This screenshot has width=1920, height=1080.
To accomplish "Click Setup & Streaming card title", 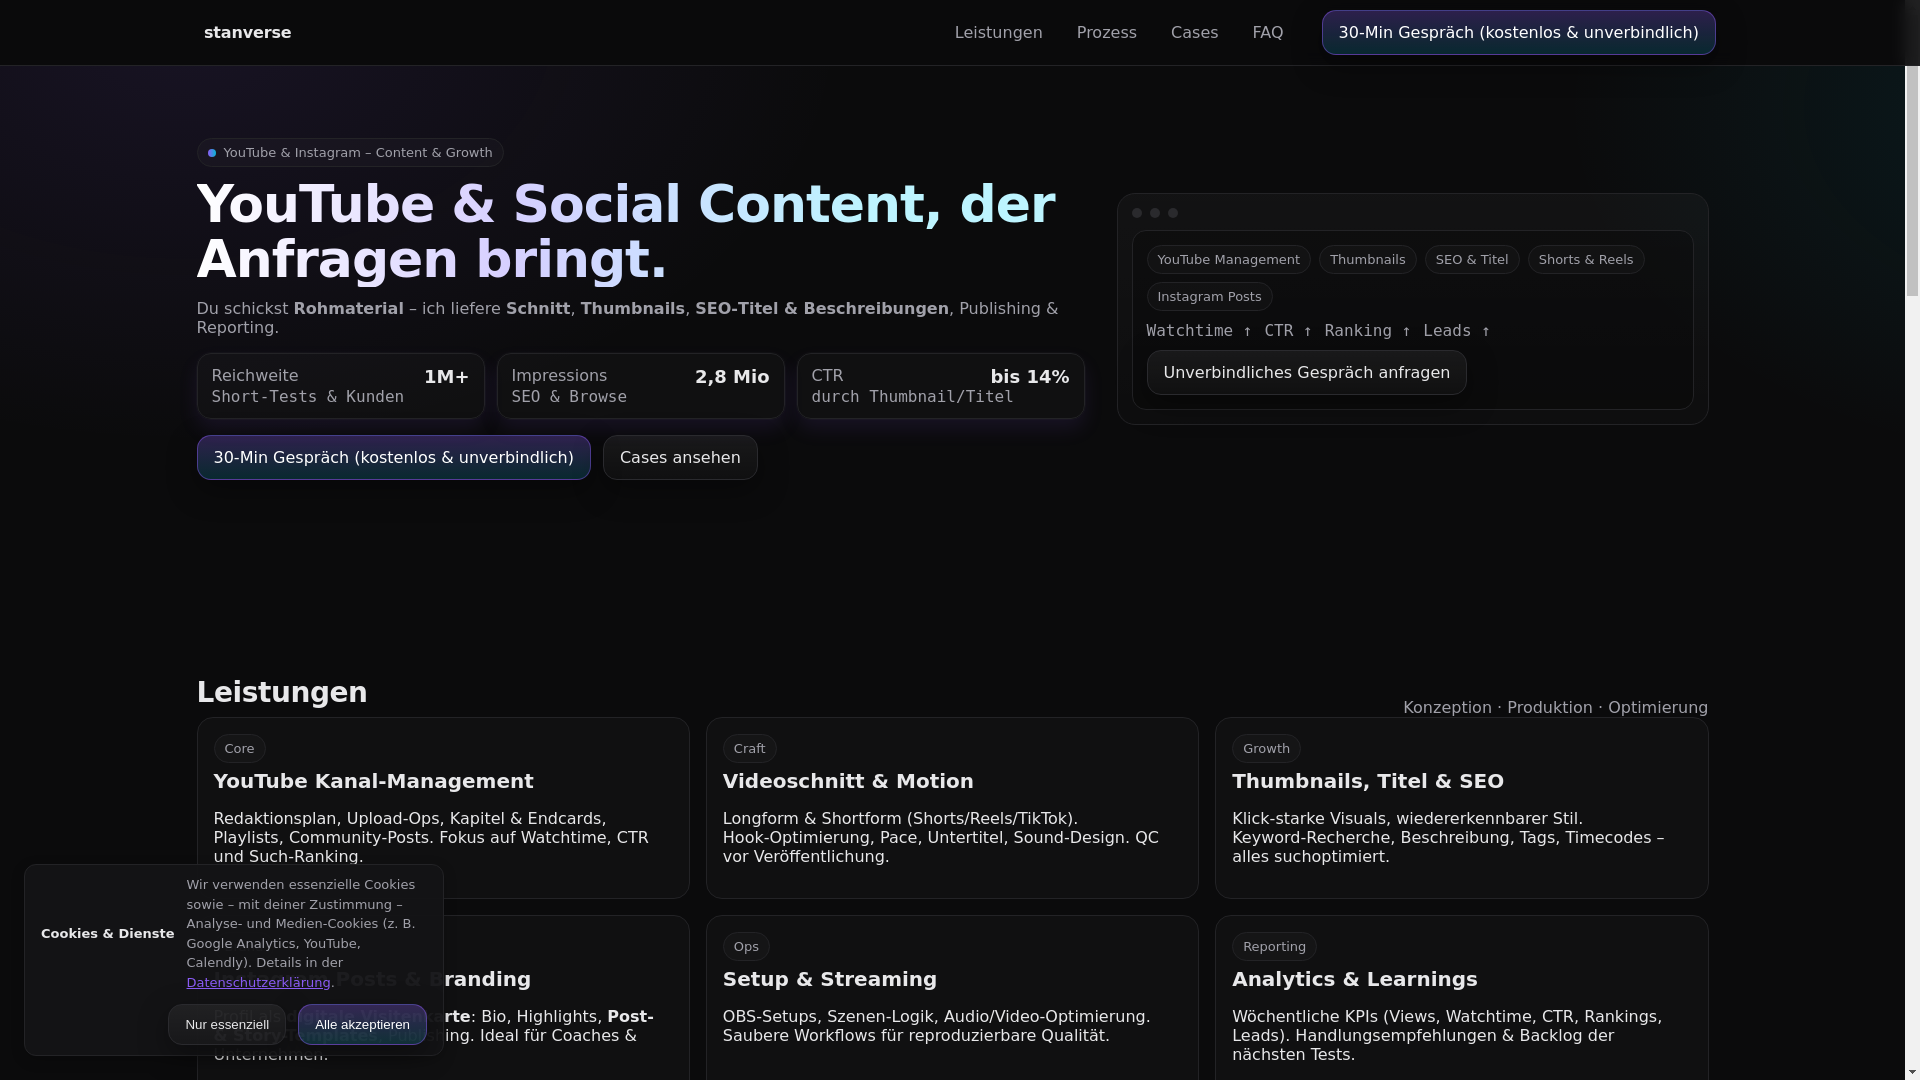I will (830, 980).
